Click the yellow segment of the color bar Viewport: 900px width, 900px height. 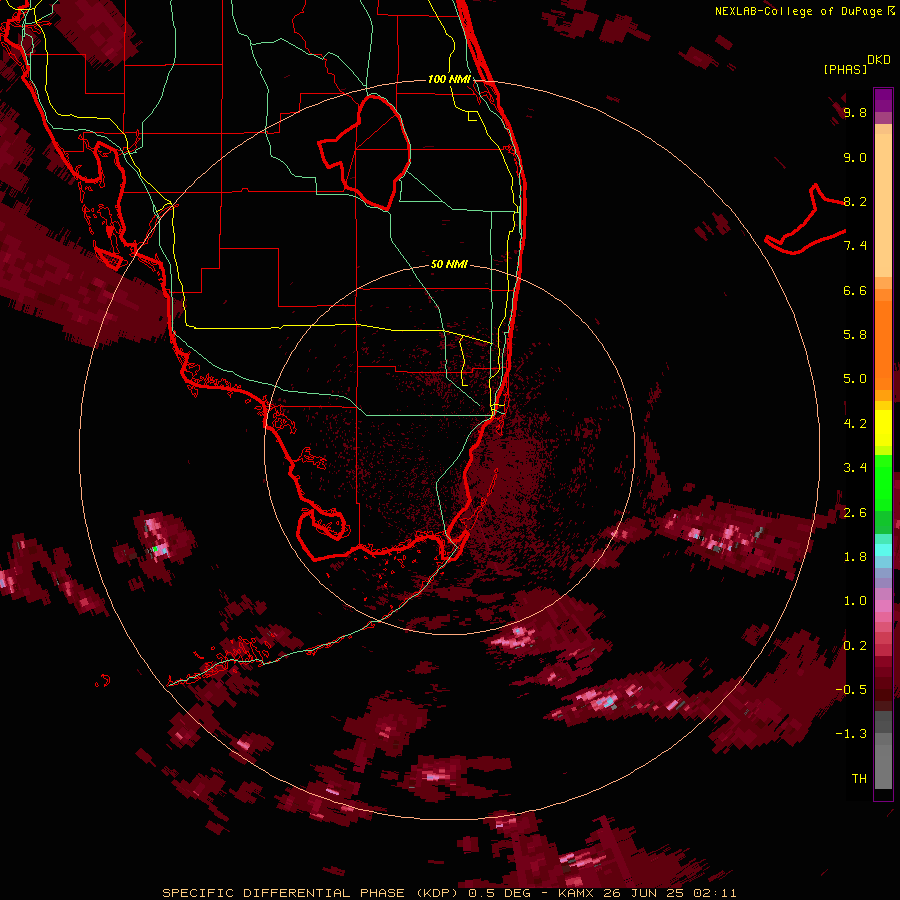coord(883,428)
